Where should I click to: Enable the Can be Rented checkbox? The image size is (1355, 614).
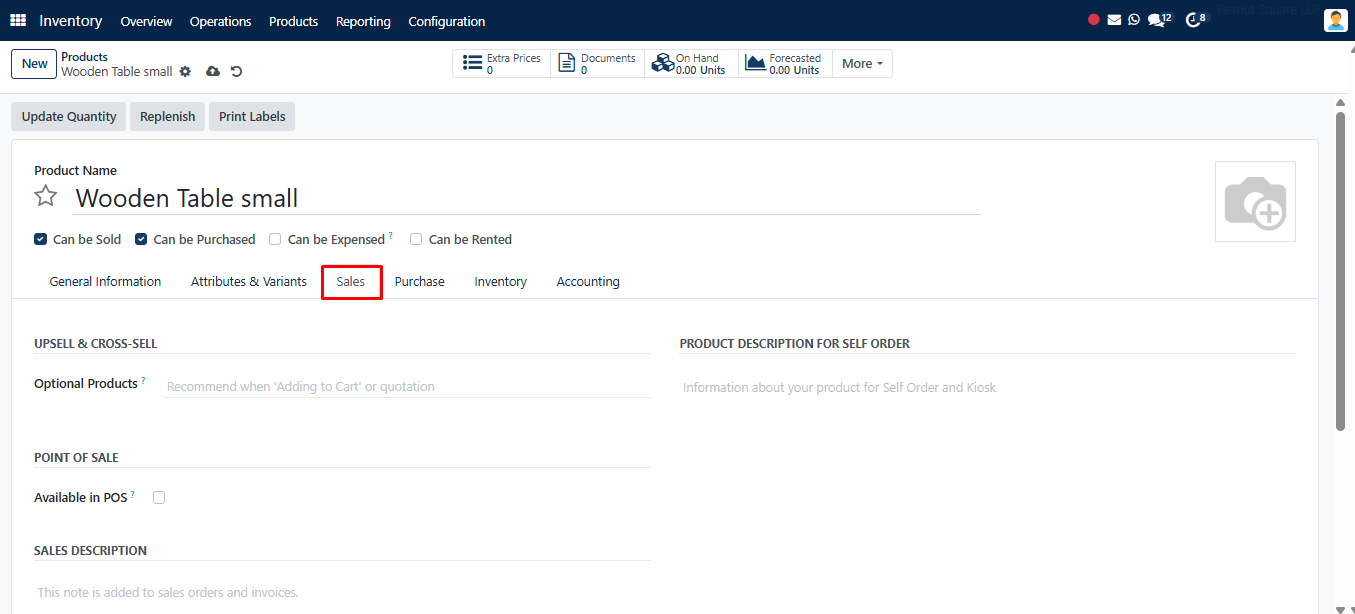point(416,239)
